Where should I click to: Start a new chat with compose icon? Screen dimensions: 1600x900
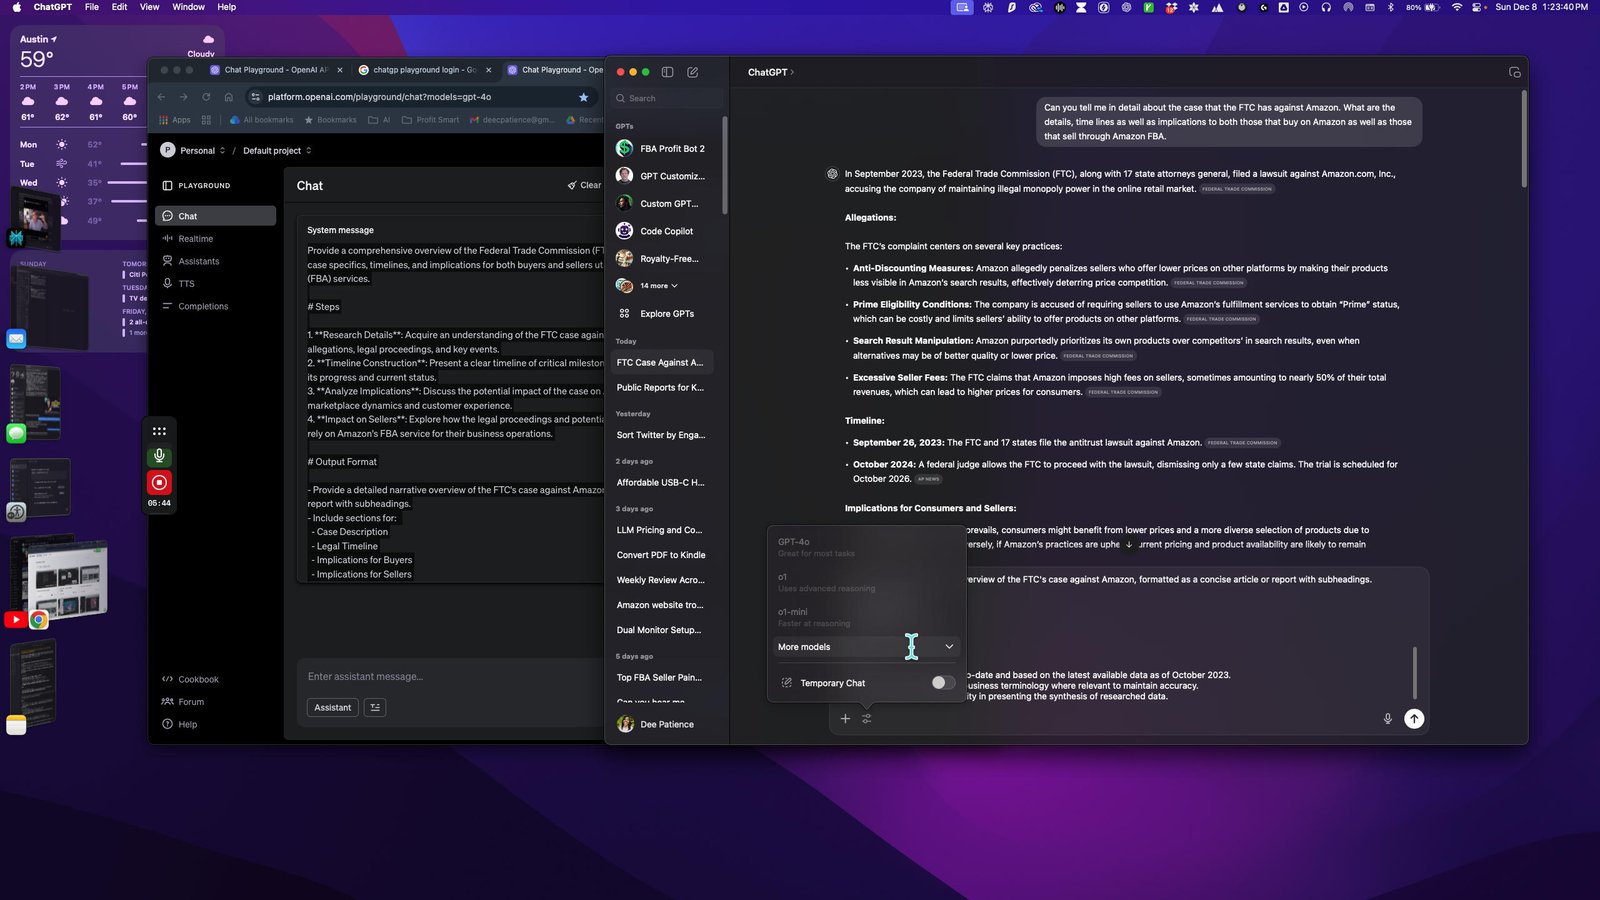tap(693, 72)
